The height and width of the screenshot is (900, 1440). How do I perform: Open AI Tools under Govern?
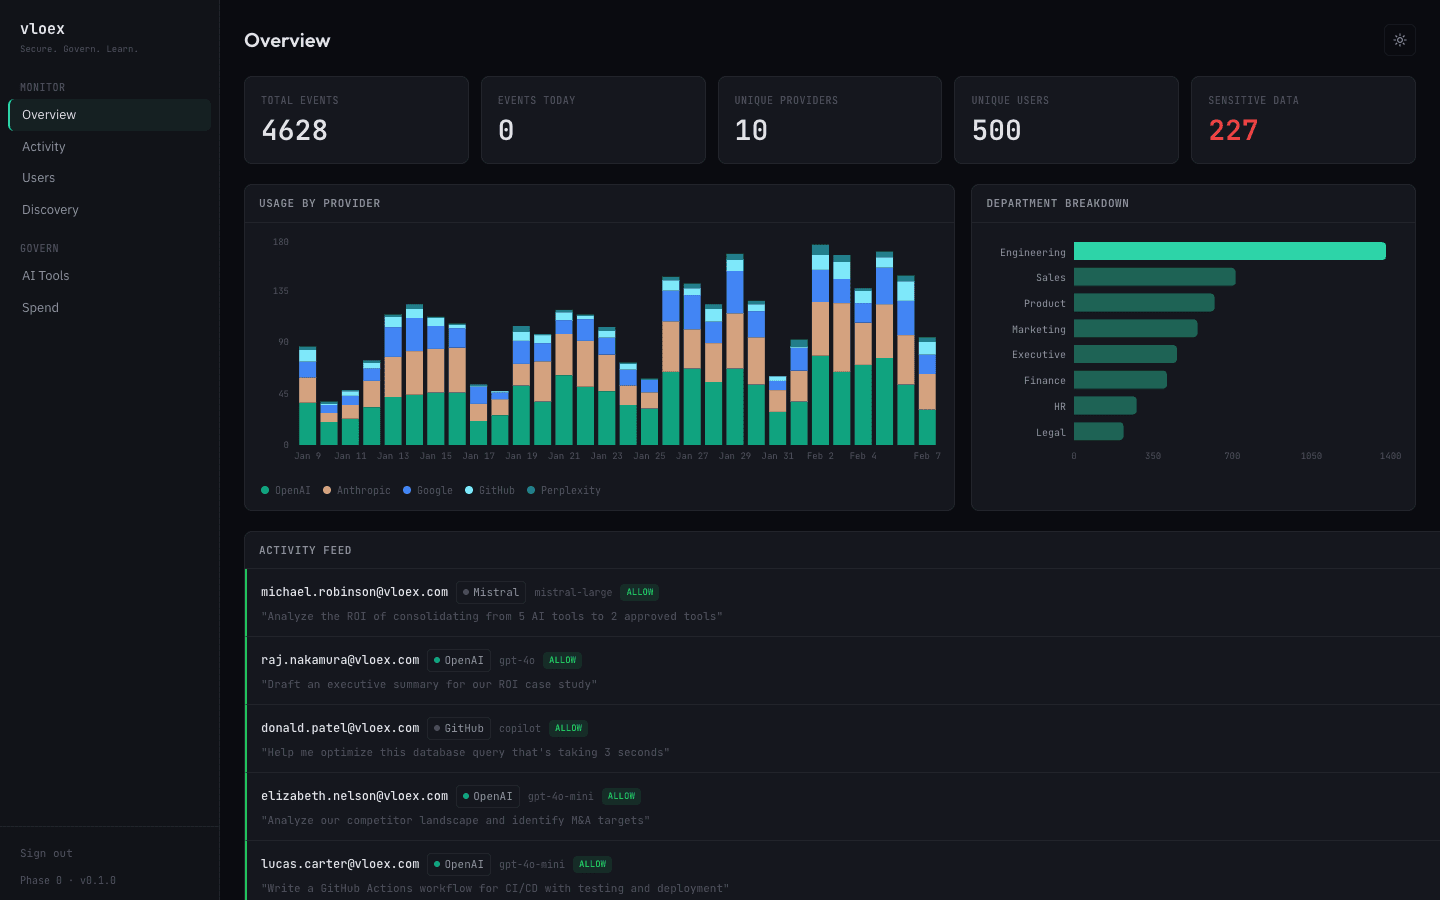tap(46, 275)
